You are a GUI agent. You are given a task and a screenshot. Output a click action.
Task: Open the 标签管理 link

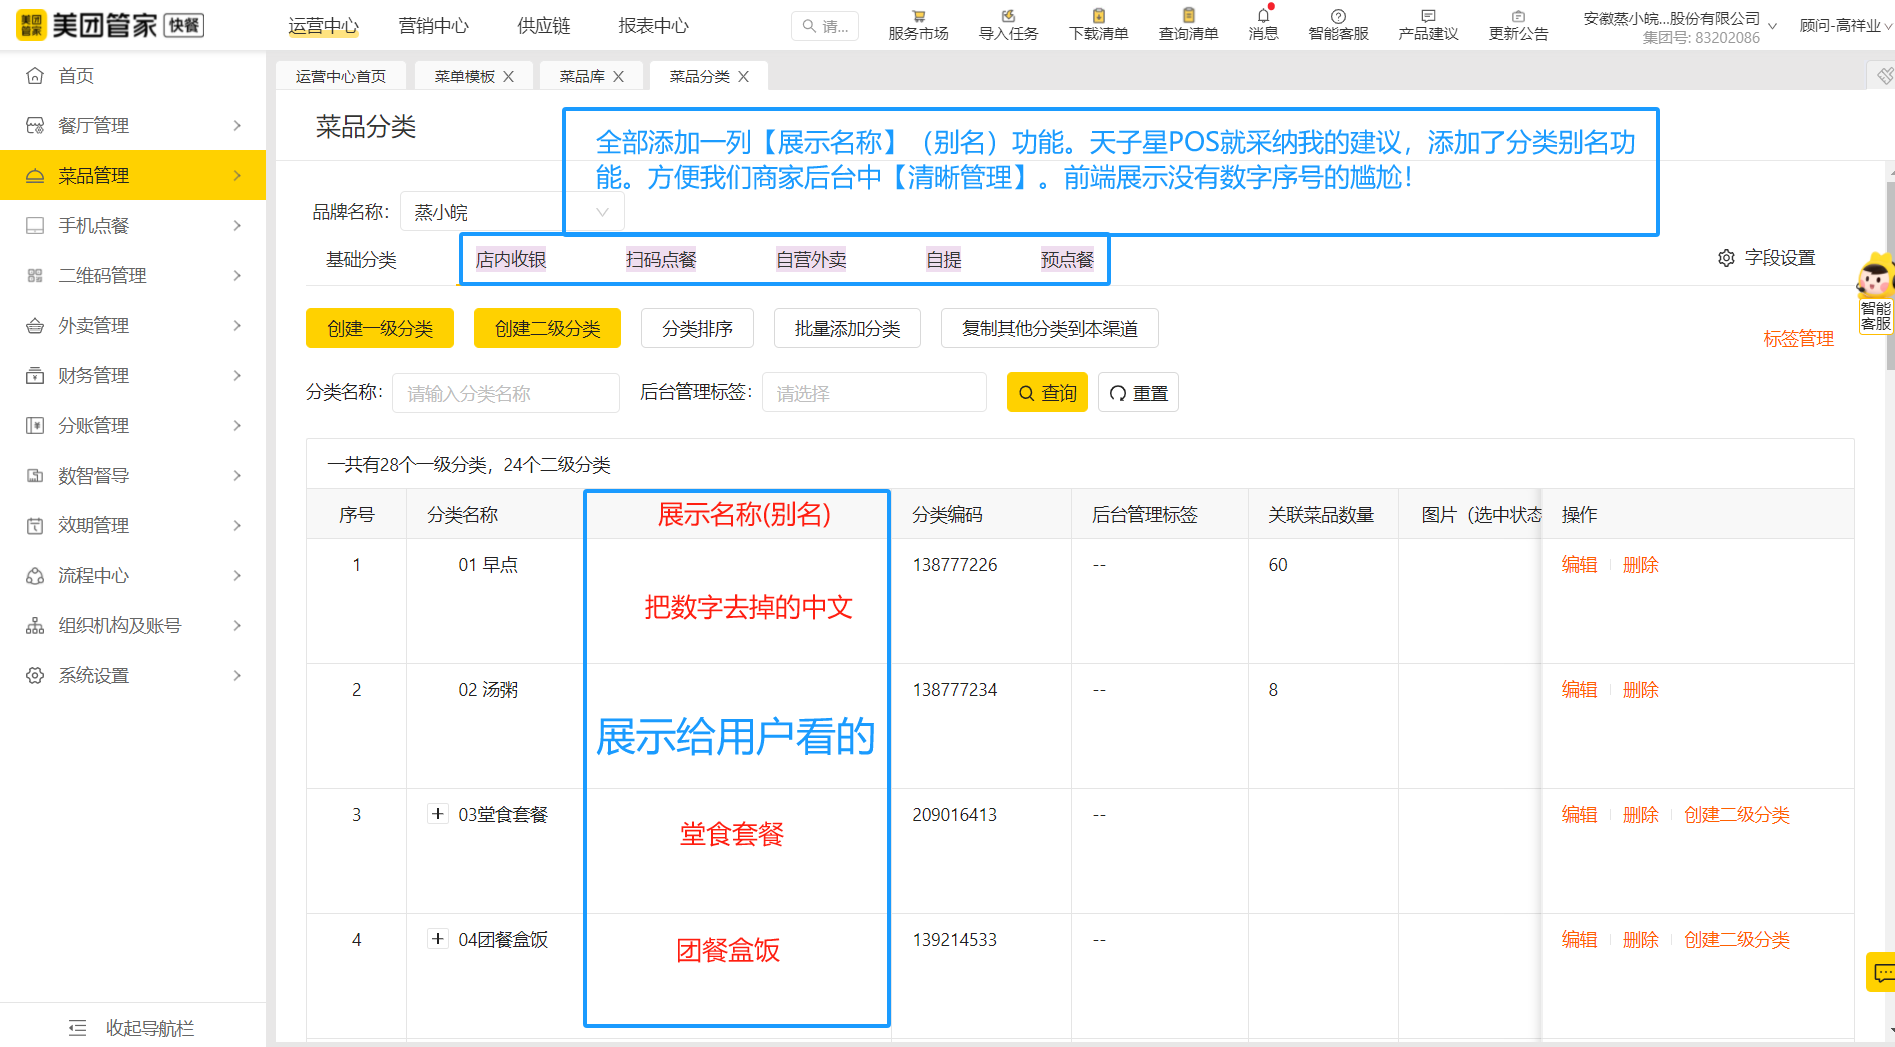click(x=1798, y=339)
